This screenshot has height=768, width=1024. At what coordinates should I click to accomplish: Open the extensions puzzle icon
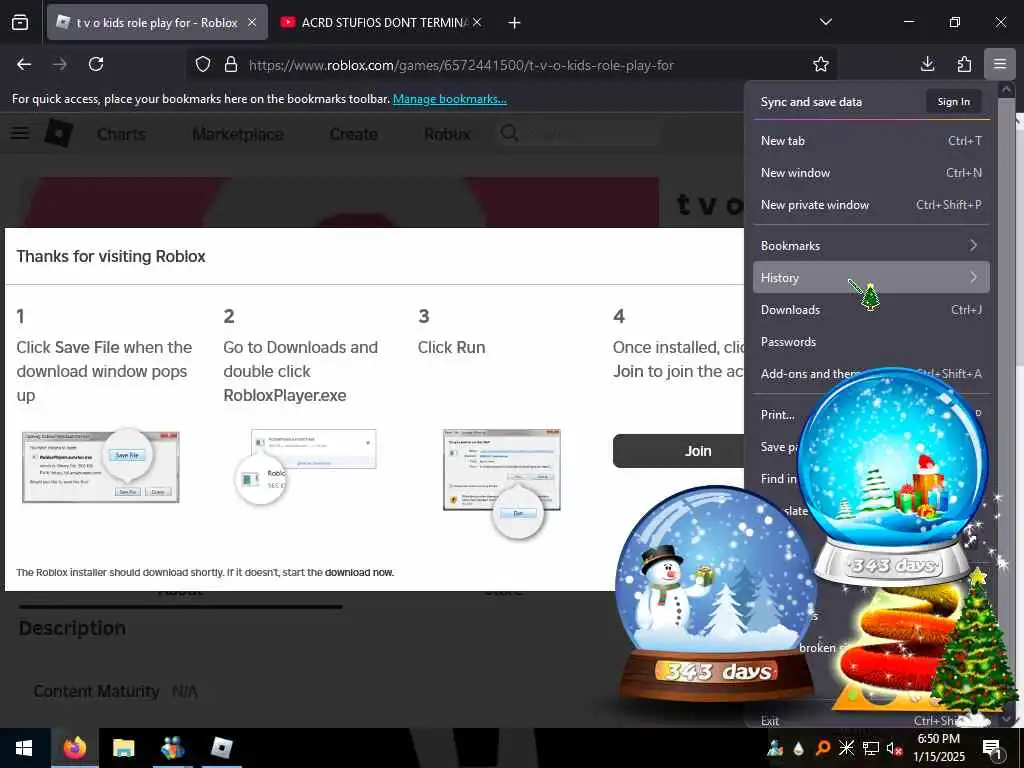point(964,64)
